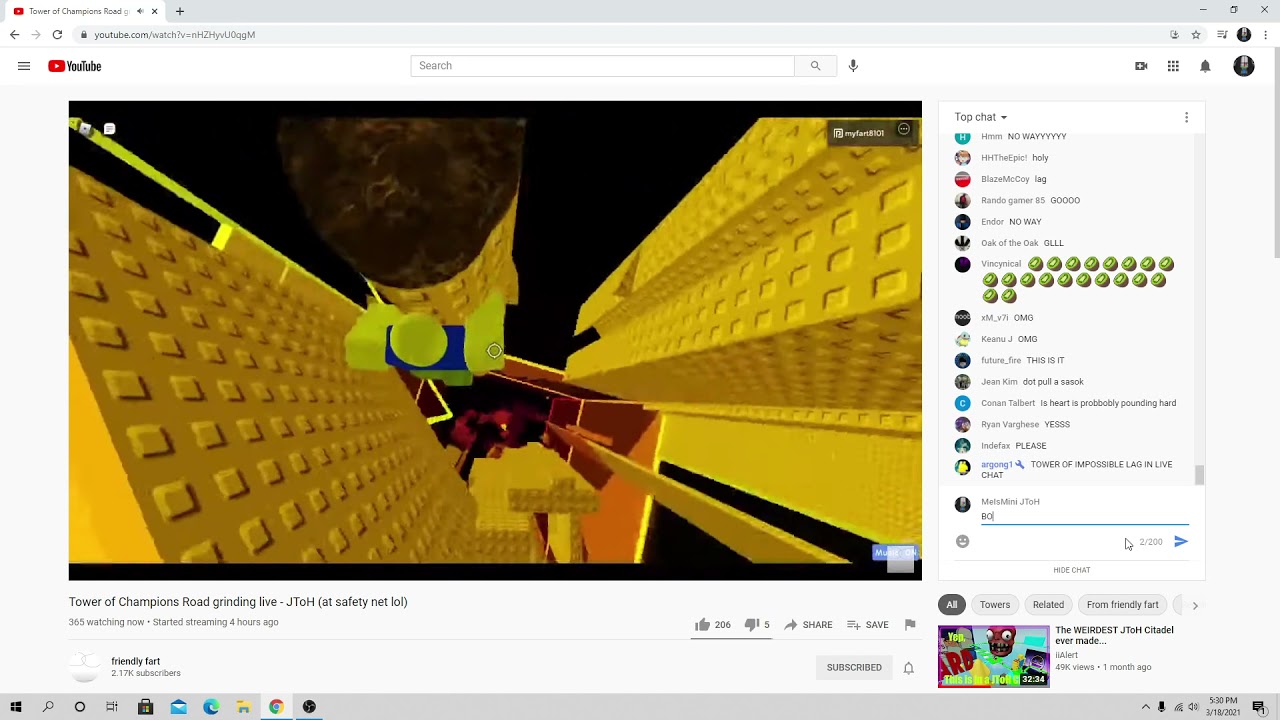The image size is (1280, 720).
Task: Open a new Chrome tab
Action: (180, 11)
